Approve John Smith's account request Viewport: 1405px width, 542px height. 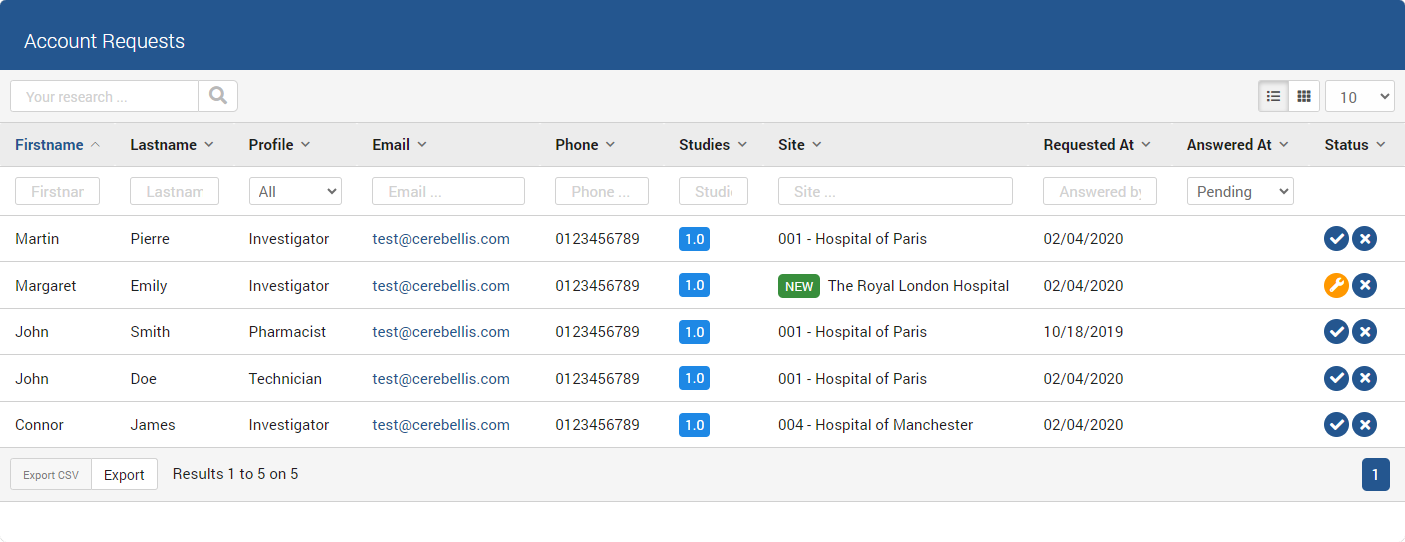click(1336, 332)
